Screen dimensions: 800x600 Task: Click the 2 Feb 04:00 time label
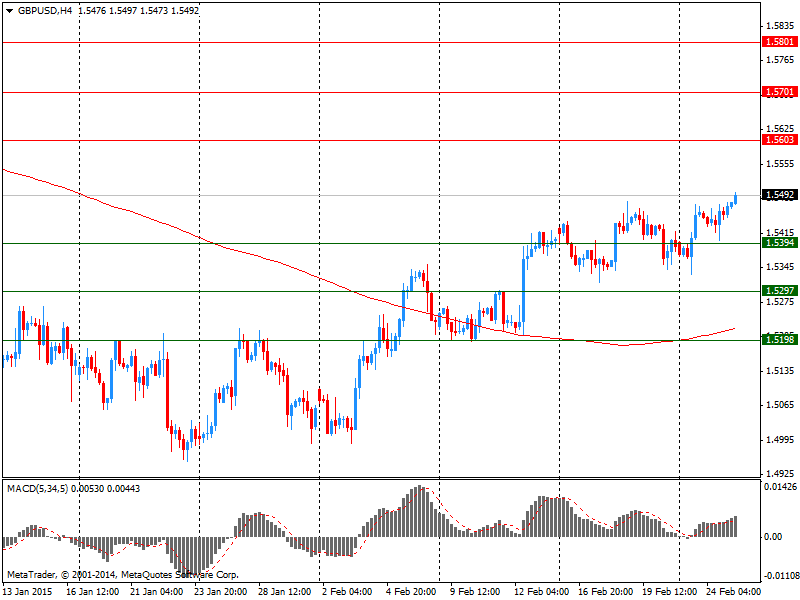click(347, 592)
